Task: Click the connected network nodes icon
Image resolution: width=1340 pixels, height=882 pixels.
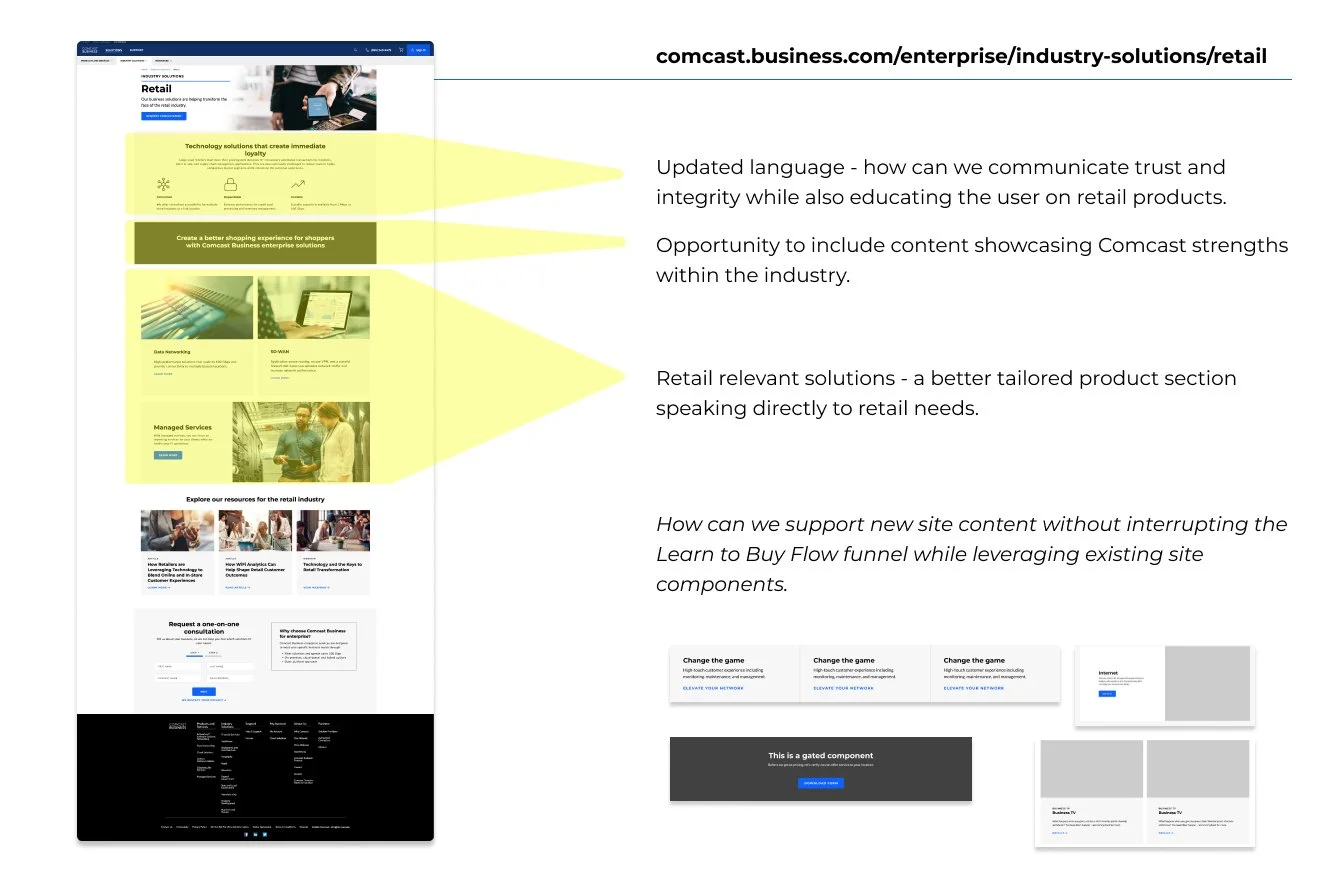Action: pos(164,184)
